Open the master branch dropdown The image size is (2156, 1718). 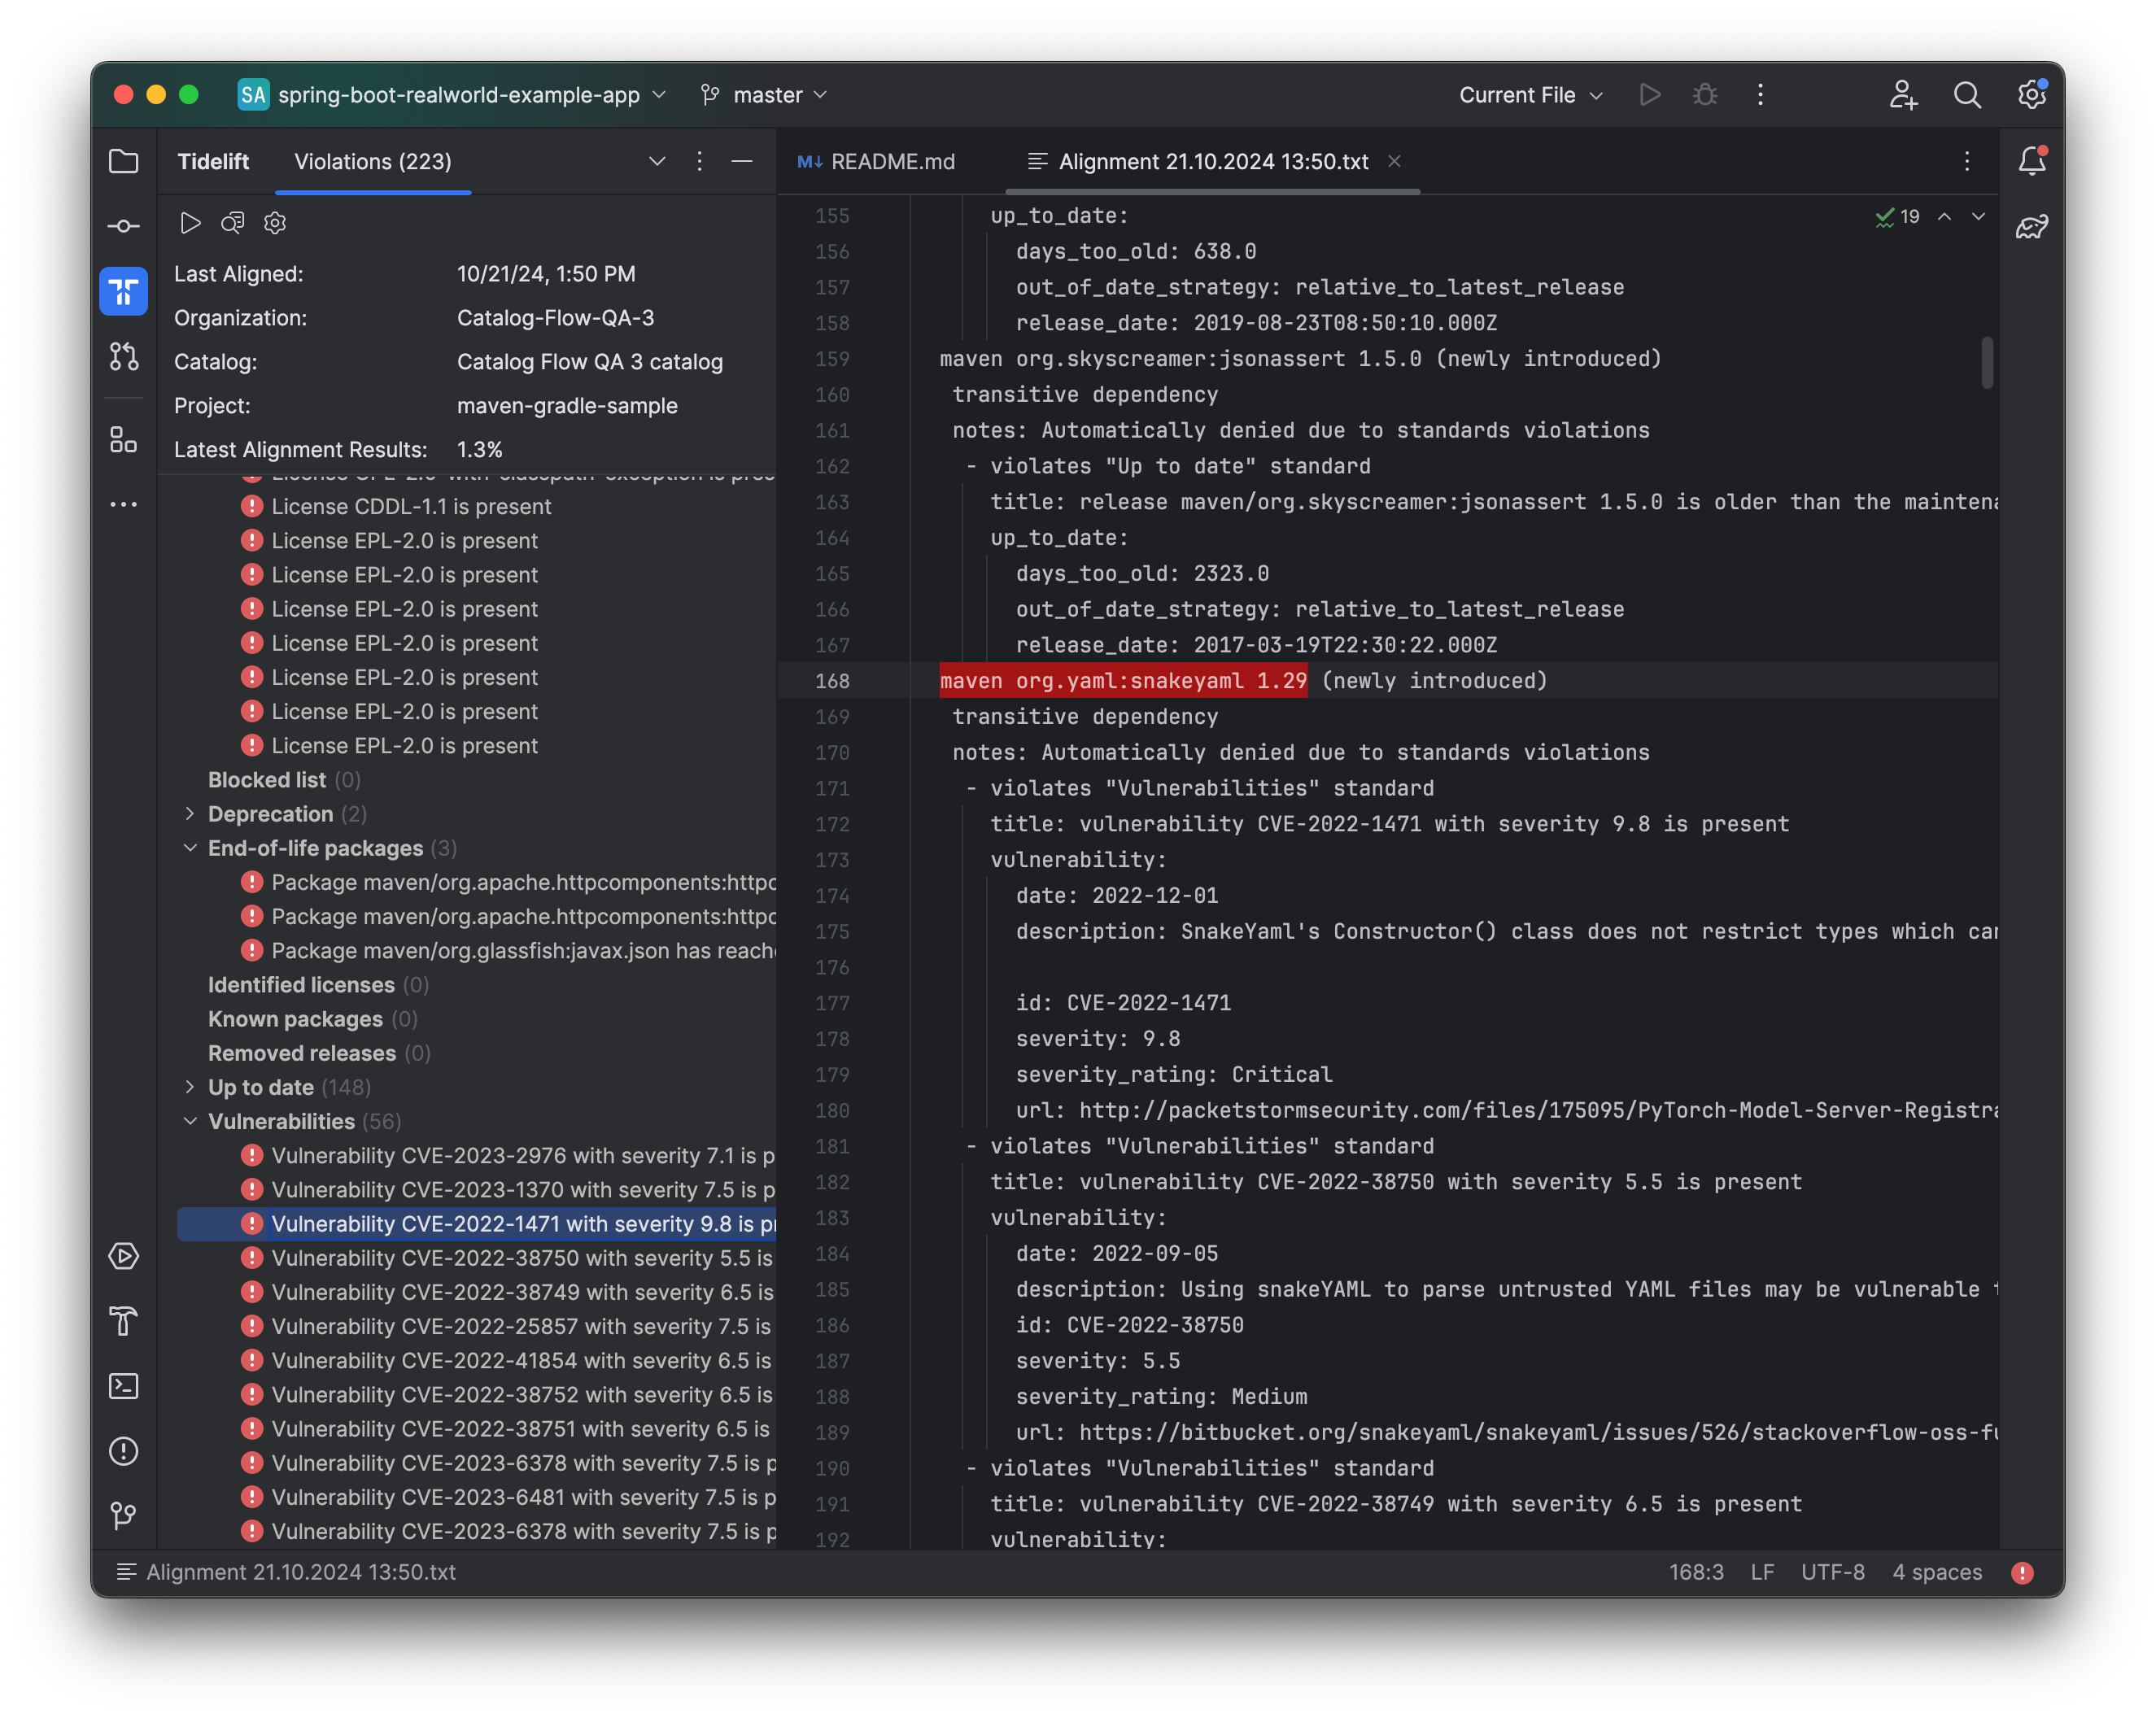[765, 95]
